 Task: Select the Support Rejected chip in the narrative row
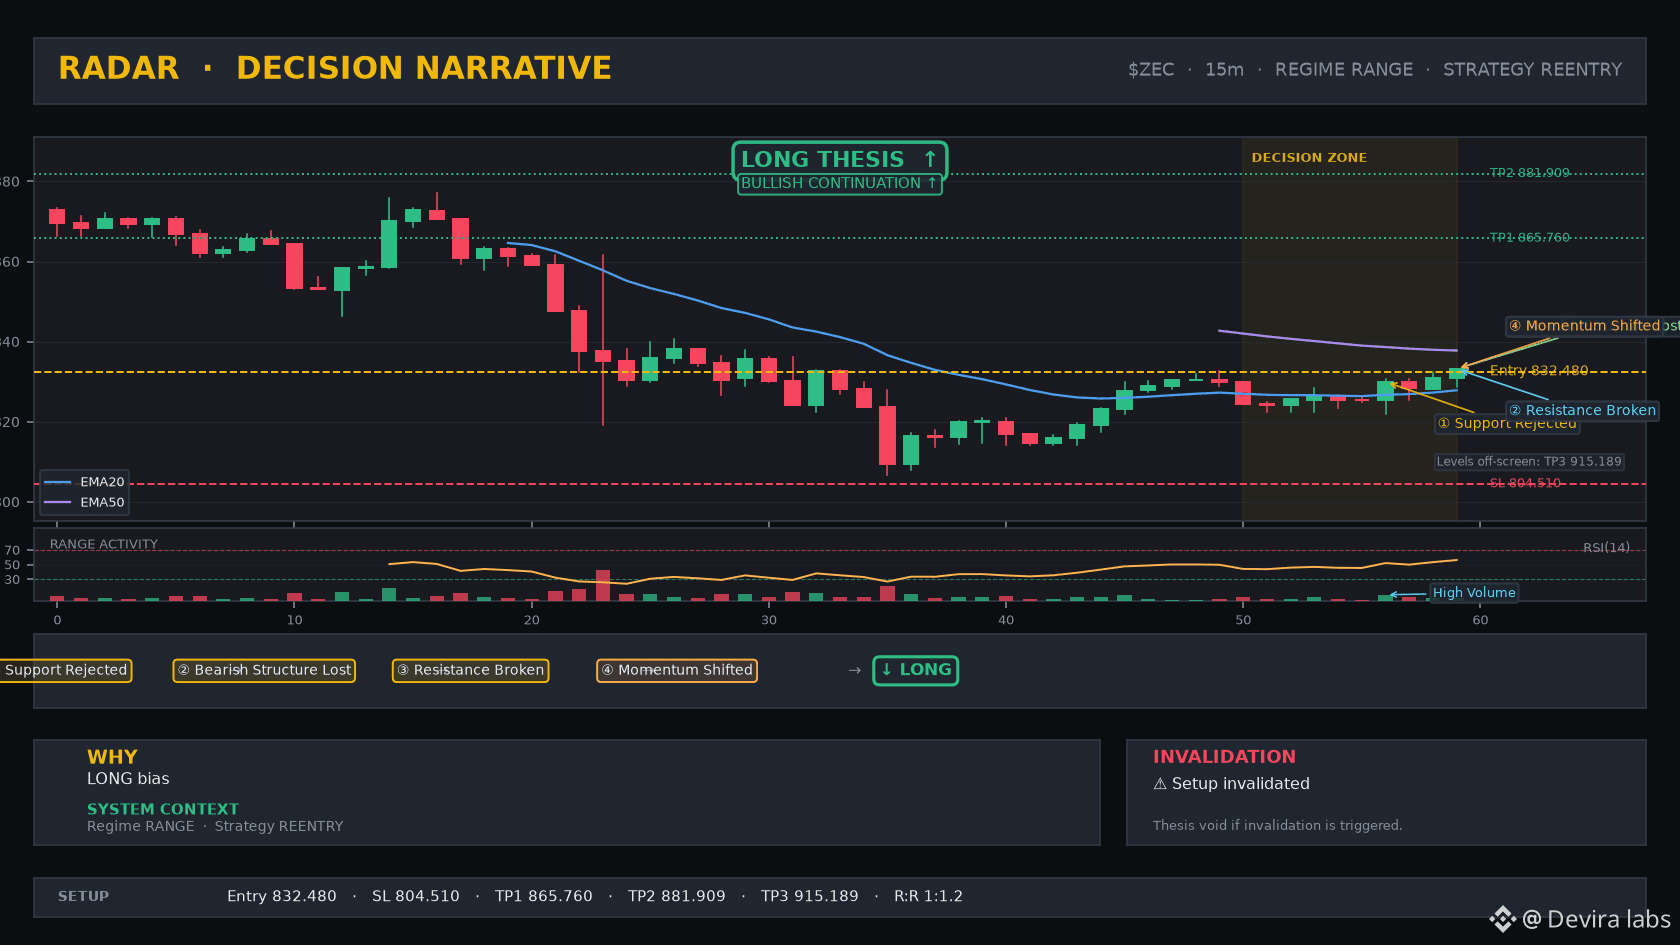tap(66, 670)
